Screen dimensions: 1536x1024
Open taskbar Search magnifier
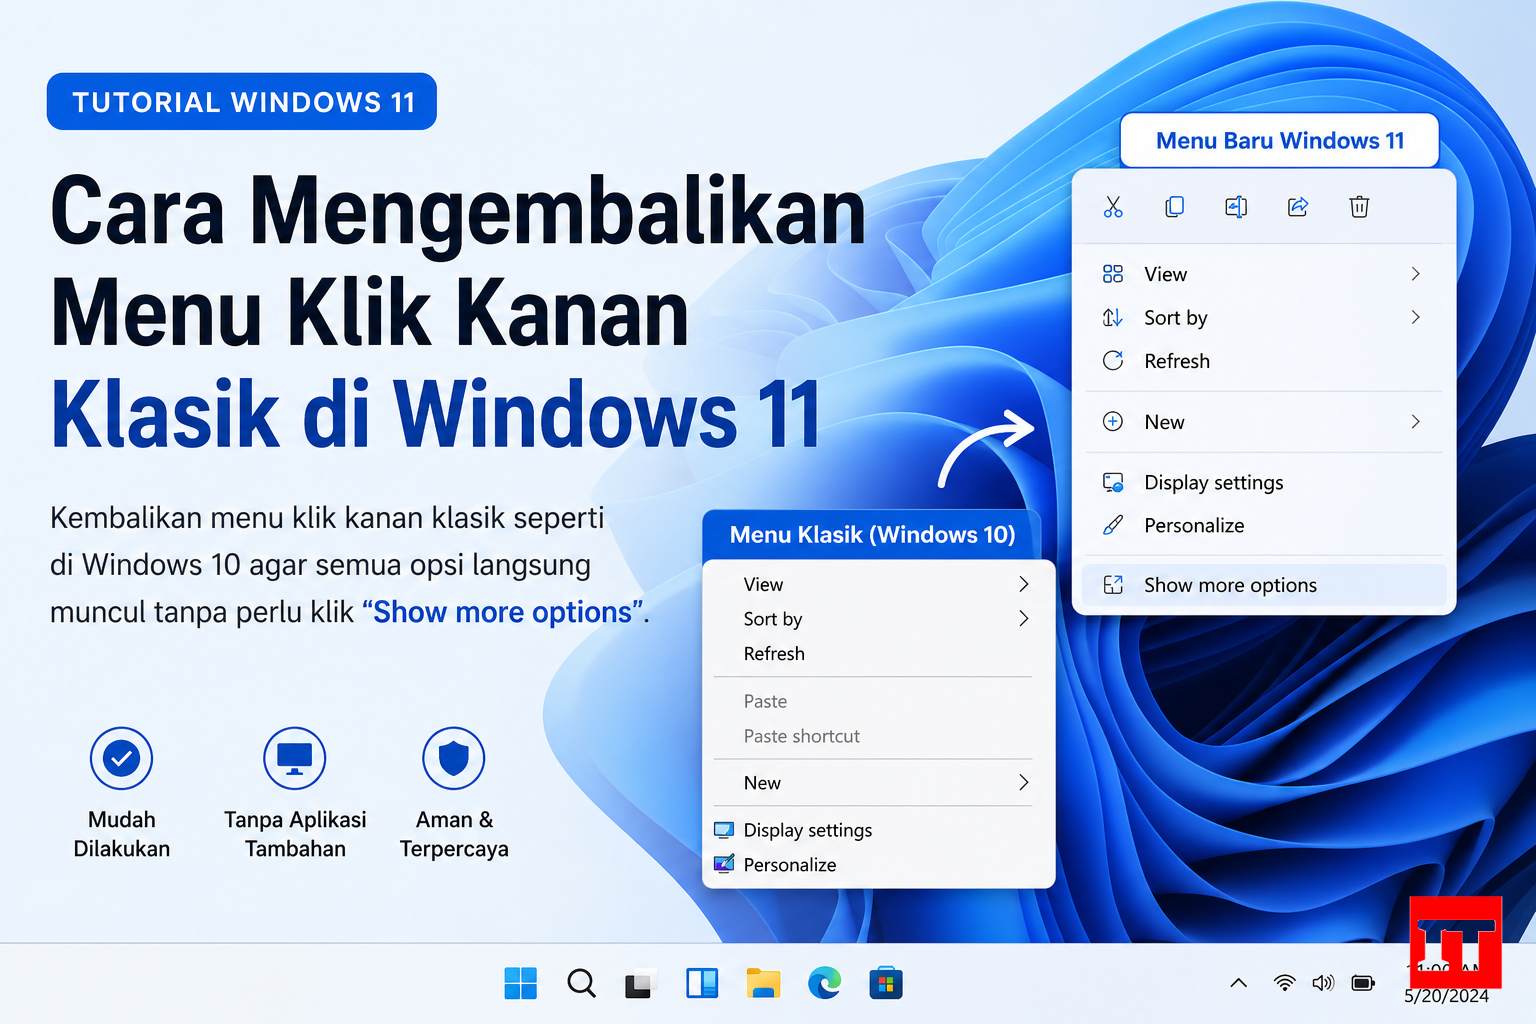click(x=581, y=983)
